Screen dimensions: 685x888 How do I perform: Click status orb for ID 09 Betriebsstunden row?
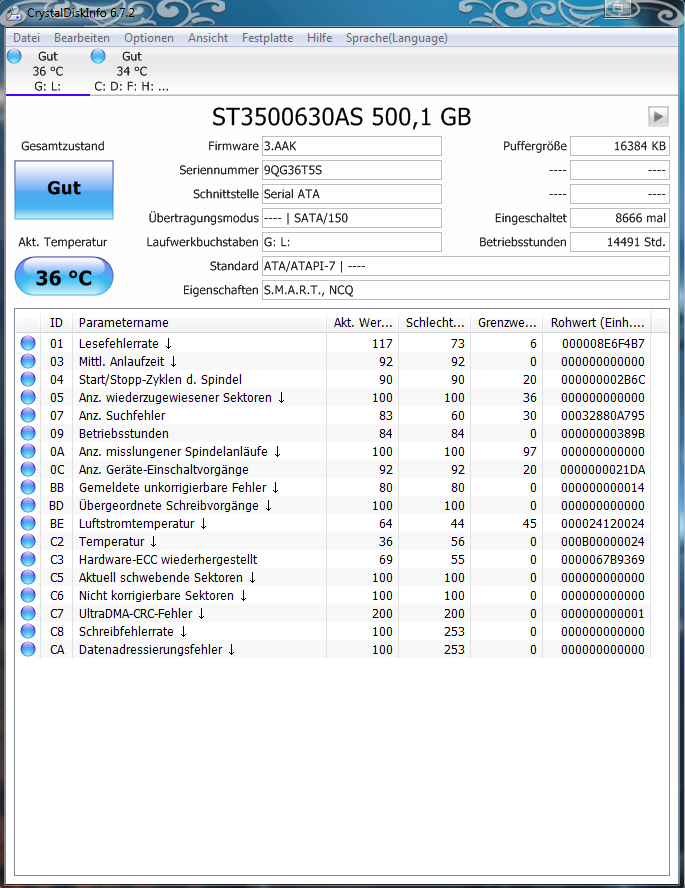click(28, 433)
